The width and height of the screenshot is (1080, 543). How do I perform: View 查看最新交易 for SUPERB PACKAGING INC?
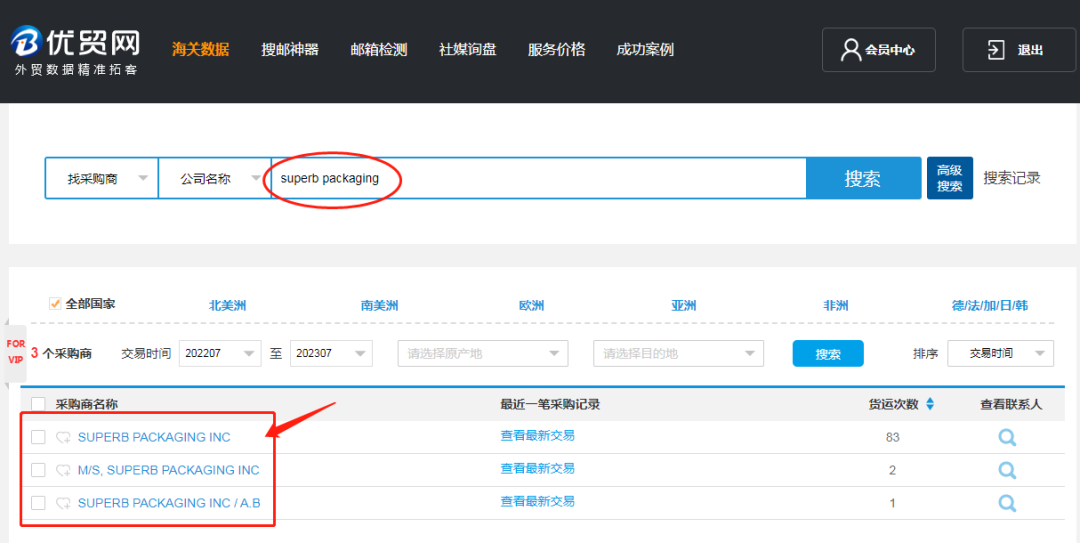coord(538,436)
